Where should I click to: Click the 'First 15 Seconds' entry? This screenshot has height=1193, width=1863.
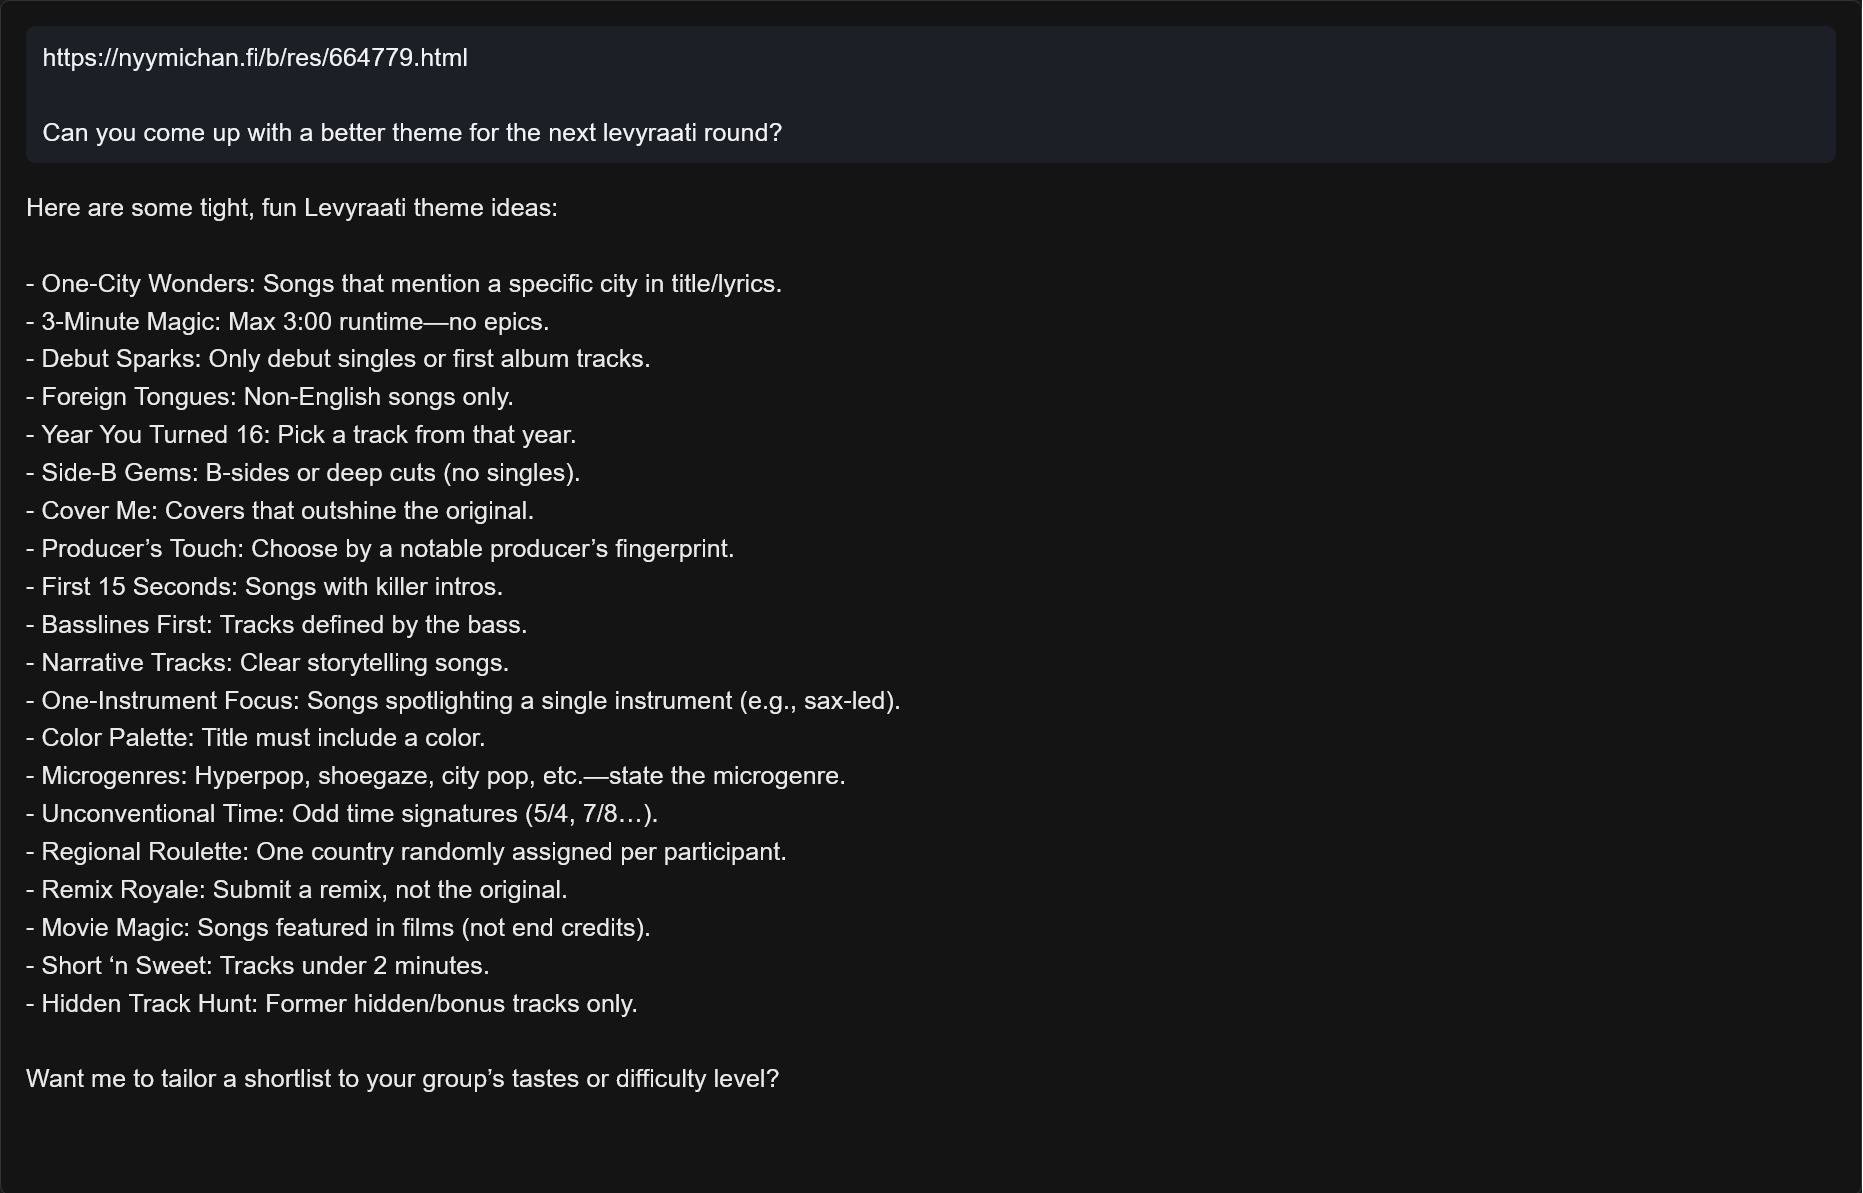coord(265,587)
